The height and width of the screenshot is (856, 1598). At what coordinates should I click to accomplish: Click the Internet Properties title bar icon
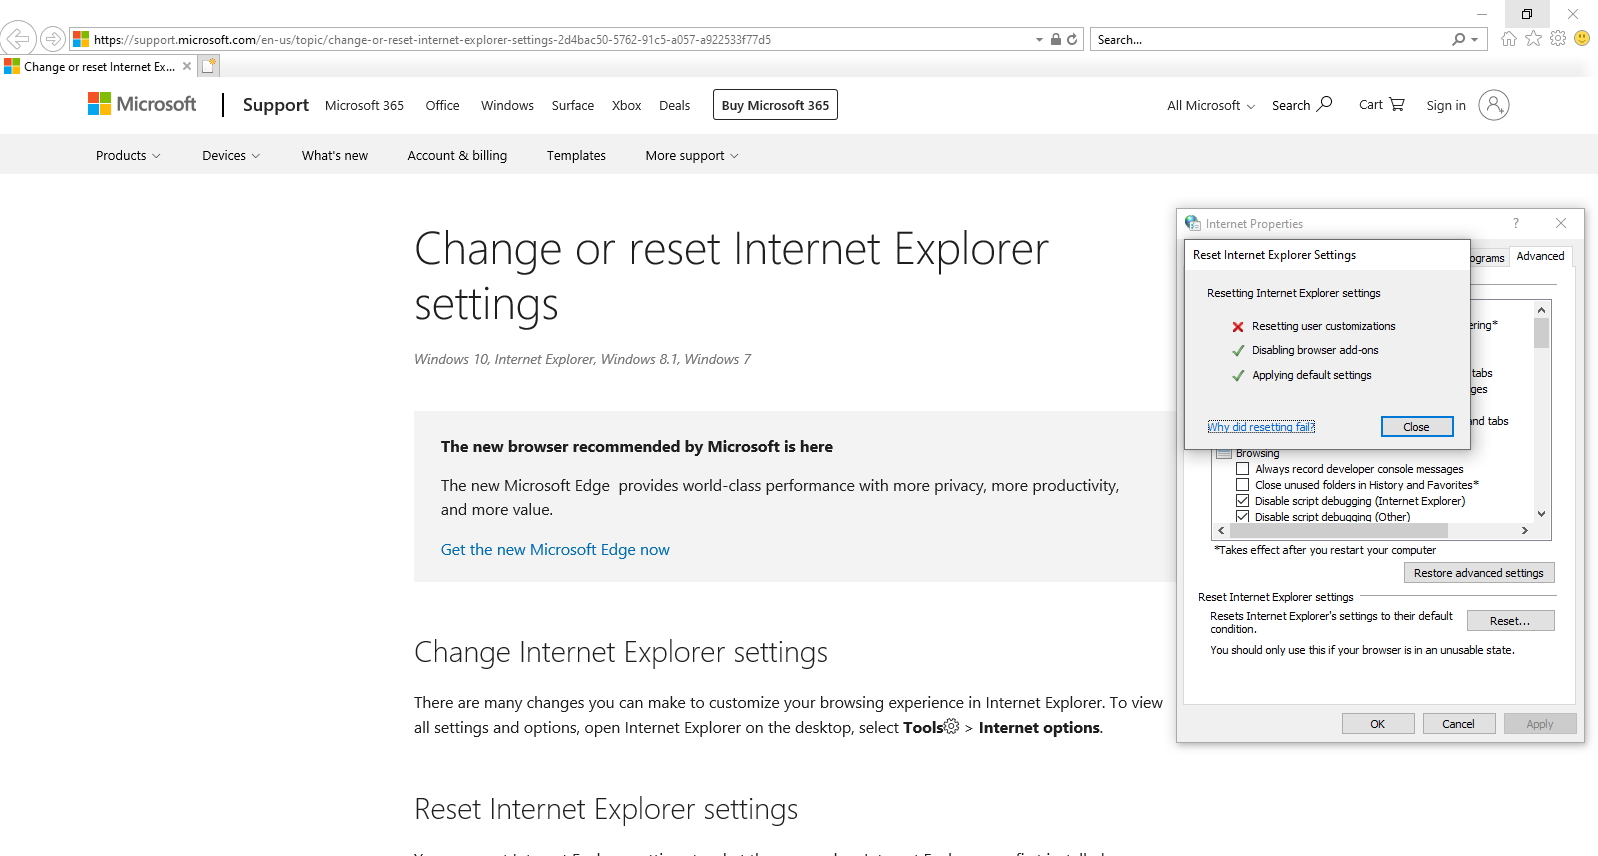1193,223
